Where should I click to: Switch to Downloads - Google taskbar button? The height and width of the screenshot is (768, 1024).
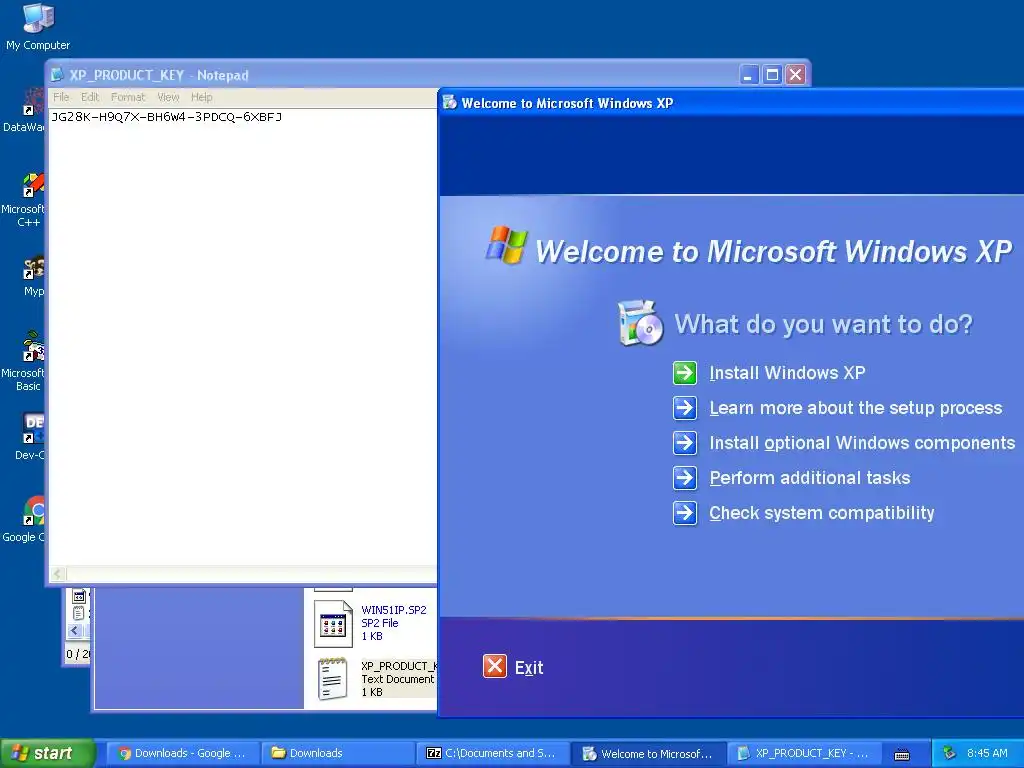pos(182,753)
